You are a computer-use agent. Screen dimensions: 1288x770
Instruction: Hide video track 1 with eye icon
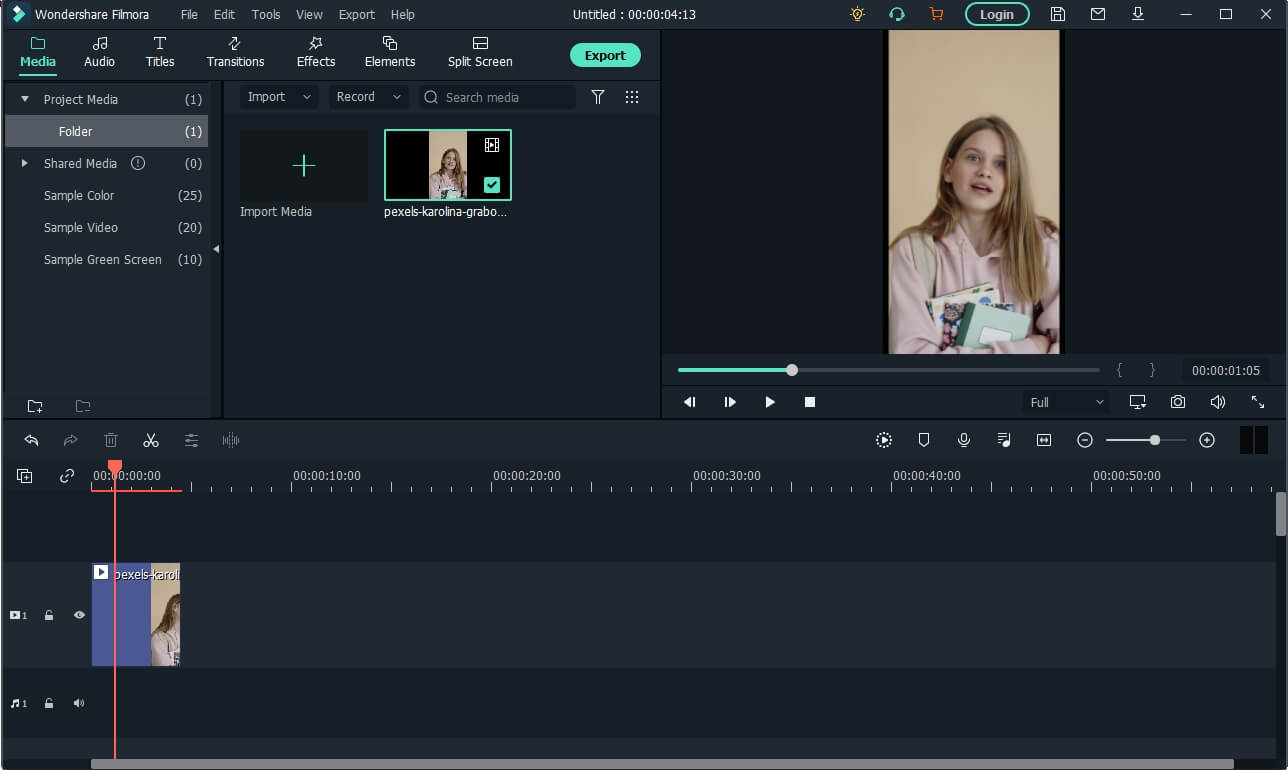click(x=79, y=615)
